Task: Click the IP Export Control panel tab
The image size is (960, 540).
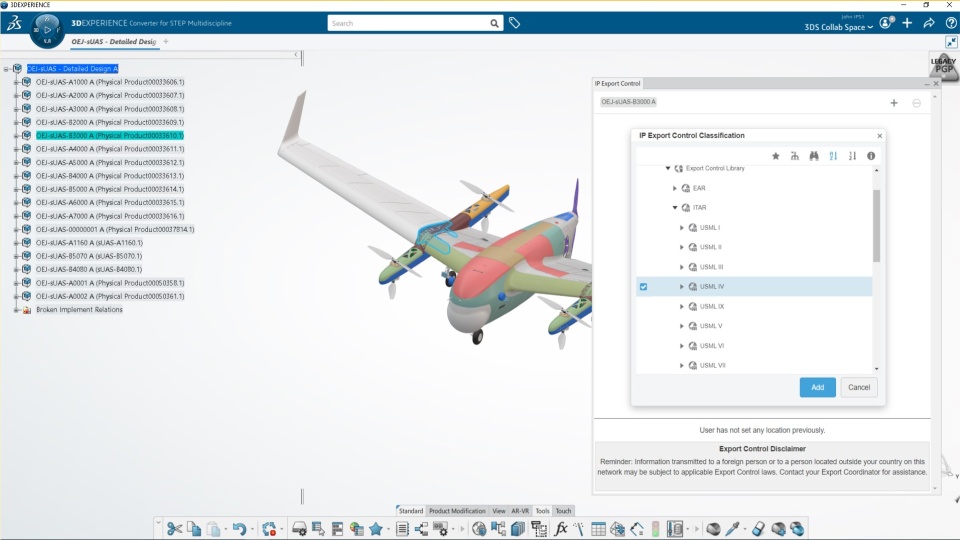Action: [617, 83]
